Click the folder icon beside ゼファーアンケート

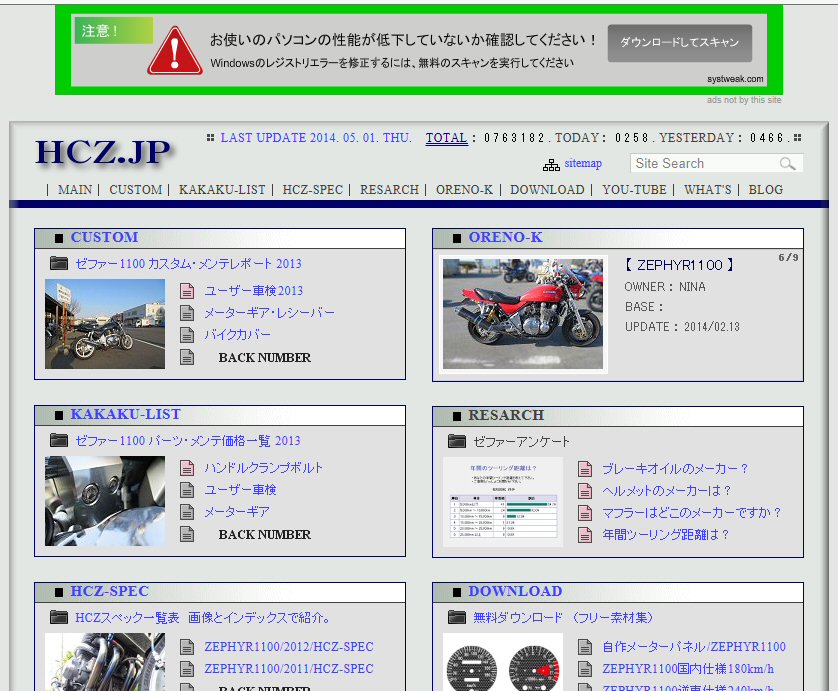457,441
